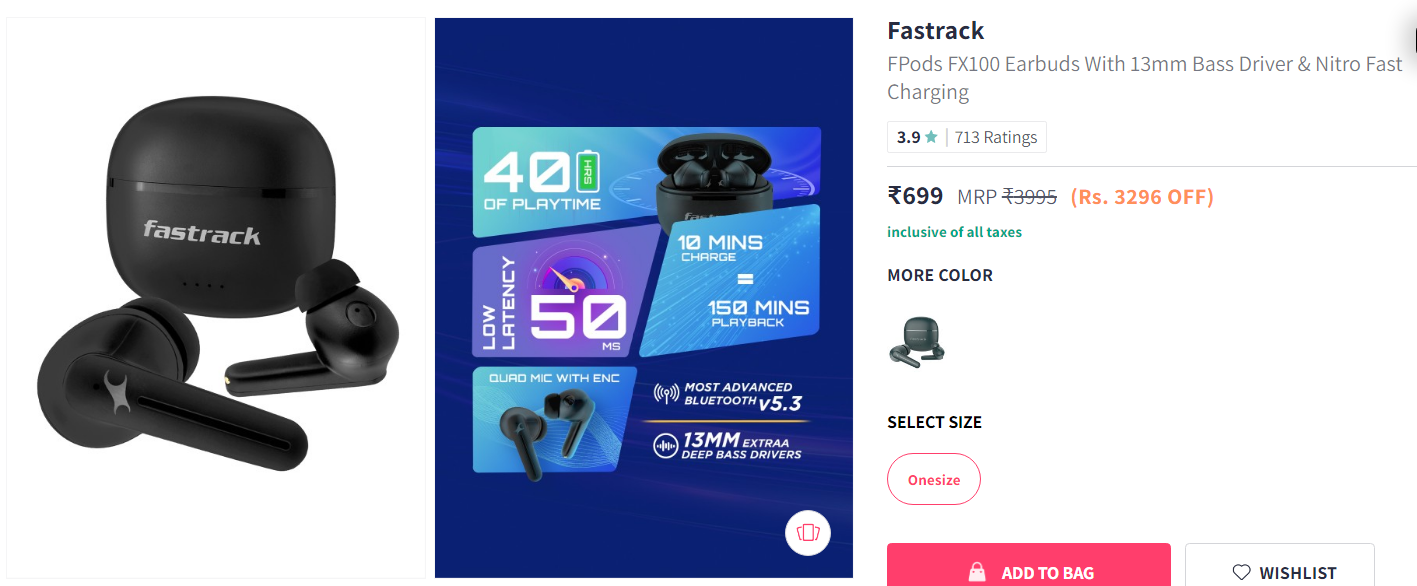This screenshot has height=586, width=1417.
Task: Click the heart icon on Wishlist
Action: coord(1241,573)
